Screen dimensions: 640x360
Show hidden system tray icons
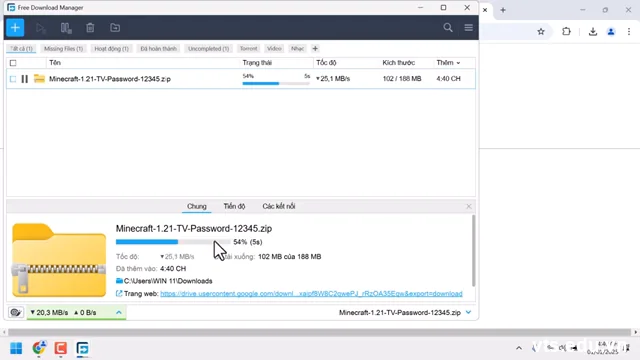tap(519, 348)
